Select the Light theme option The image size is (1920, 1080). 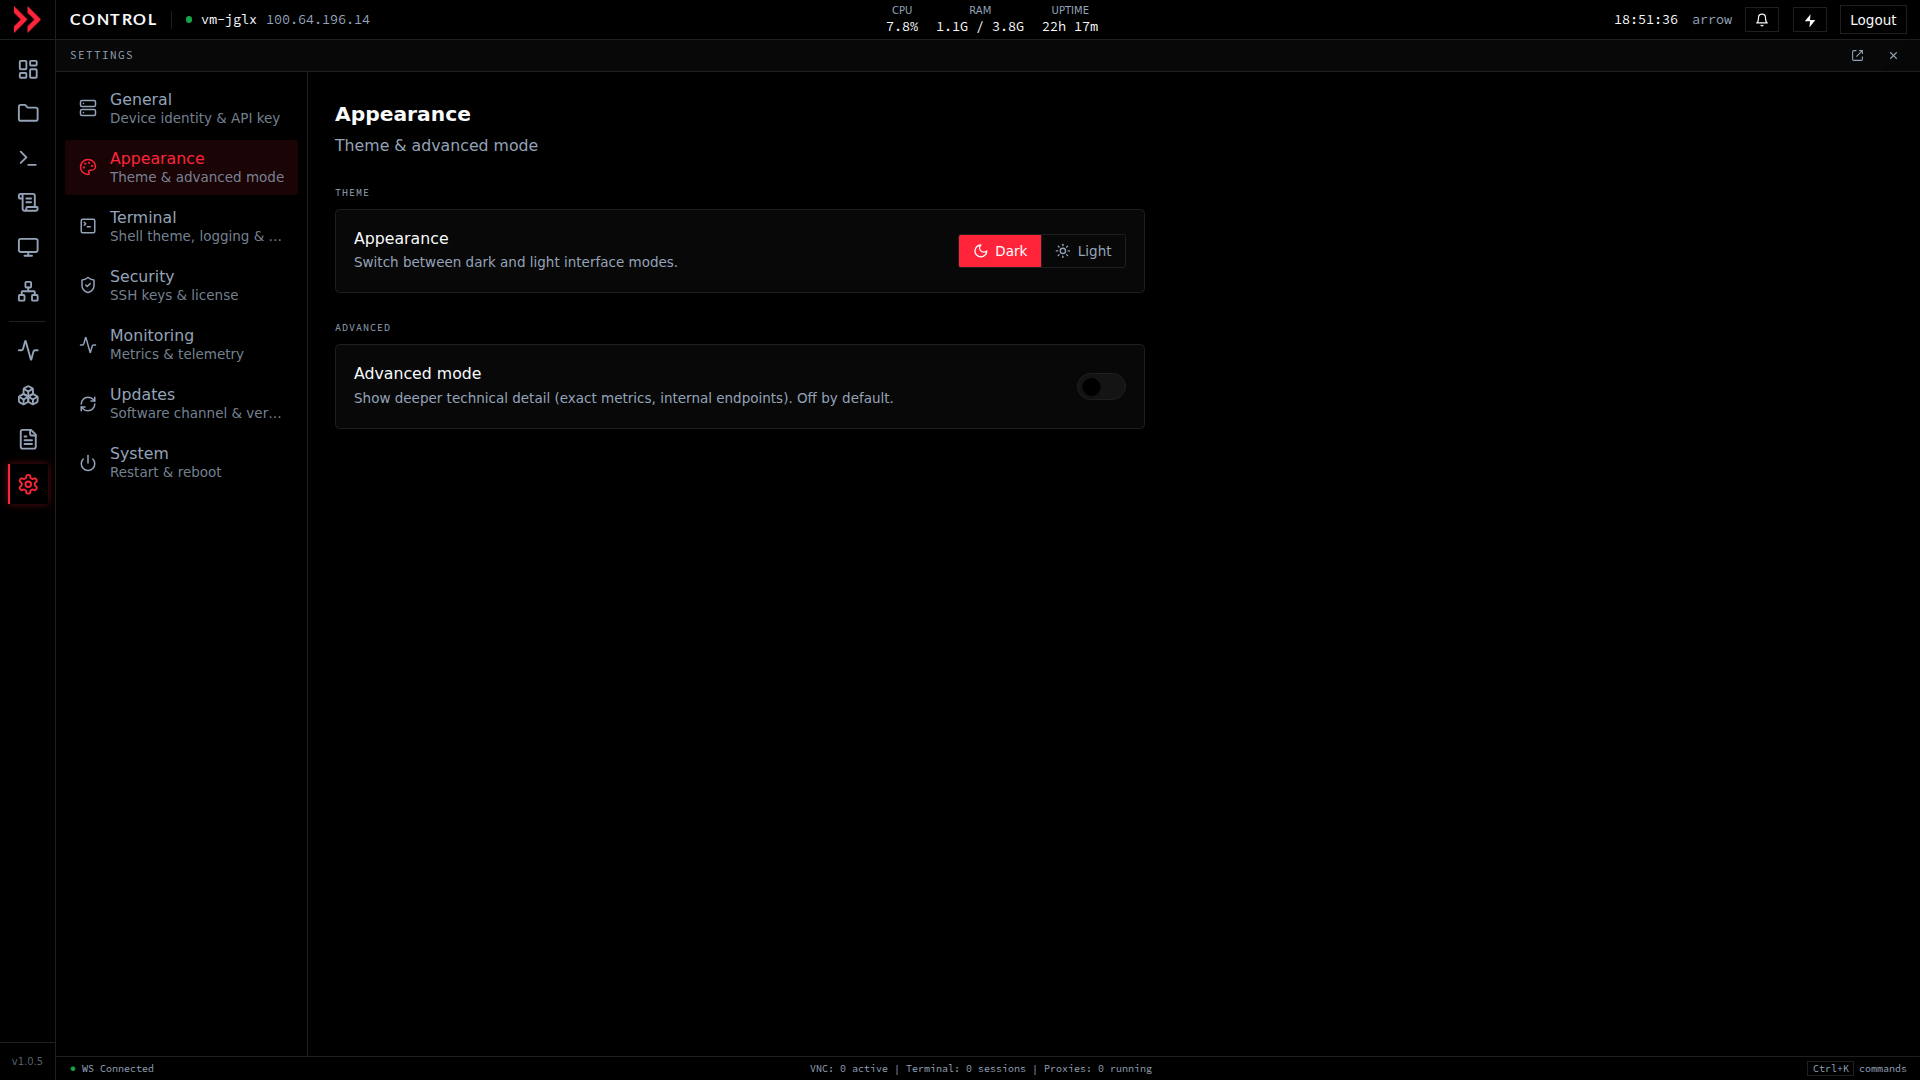tap(1083, 251)
